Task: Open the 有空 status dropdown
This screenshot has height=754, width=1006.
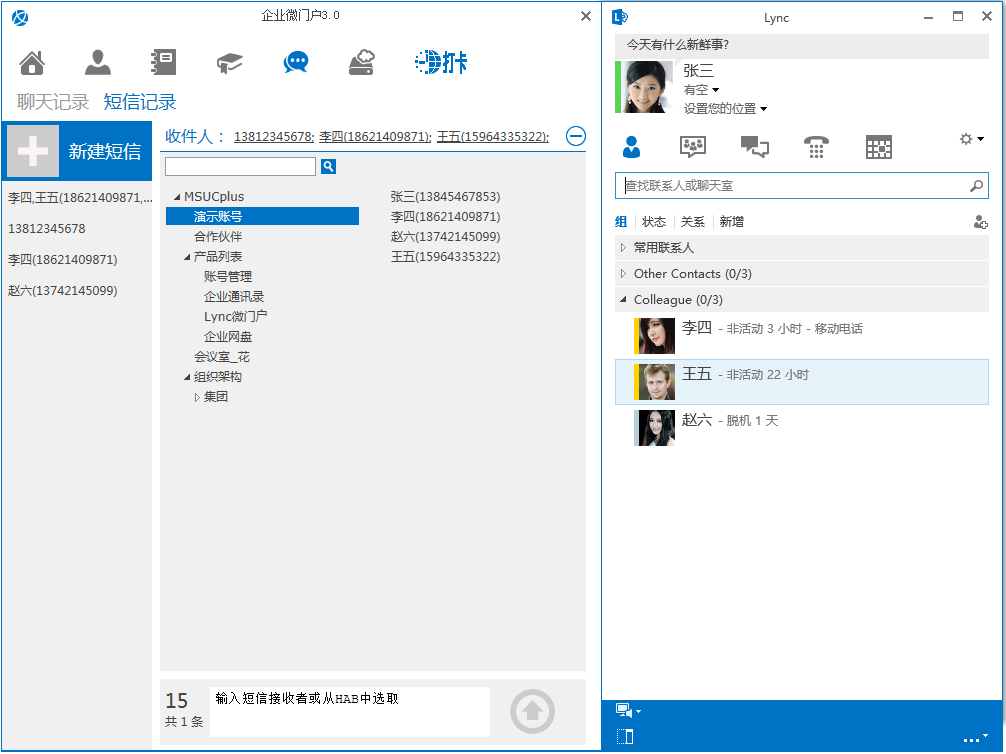Action: [x=701, y=90]
